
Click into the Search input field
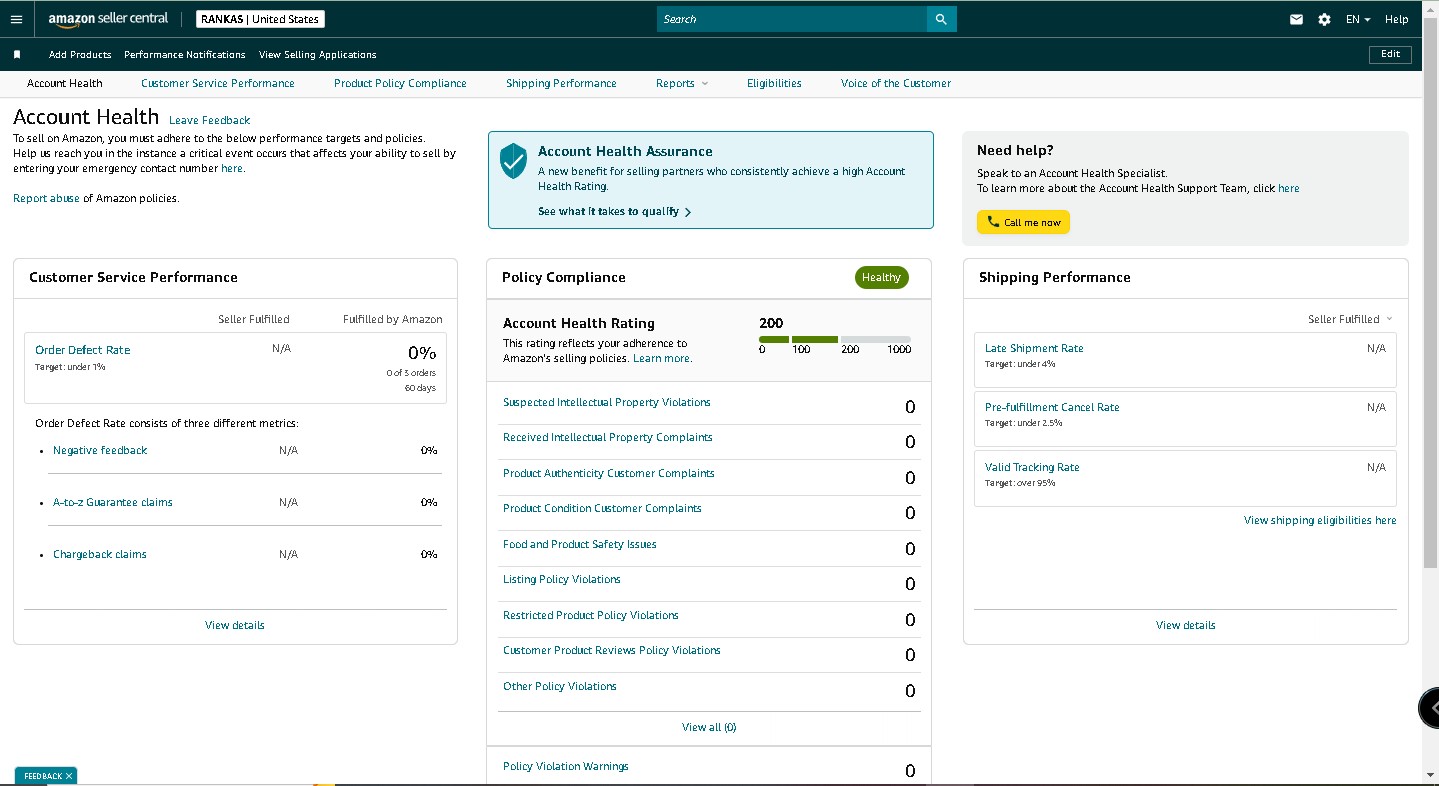tap(792, 19)
